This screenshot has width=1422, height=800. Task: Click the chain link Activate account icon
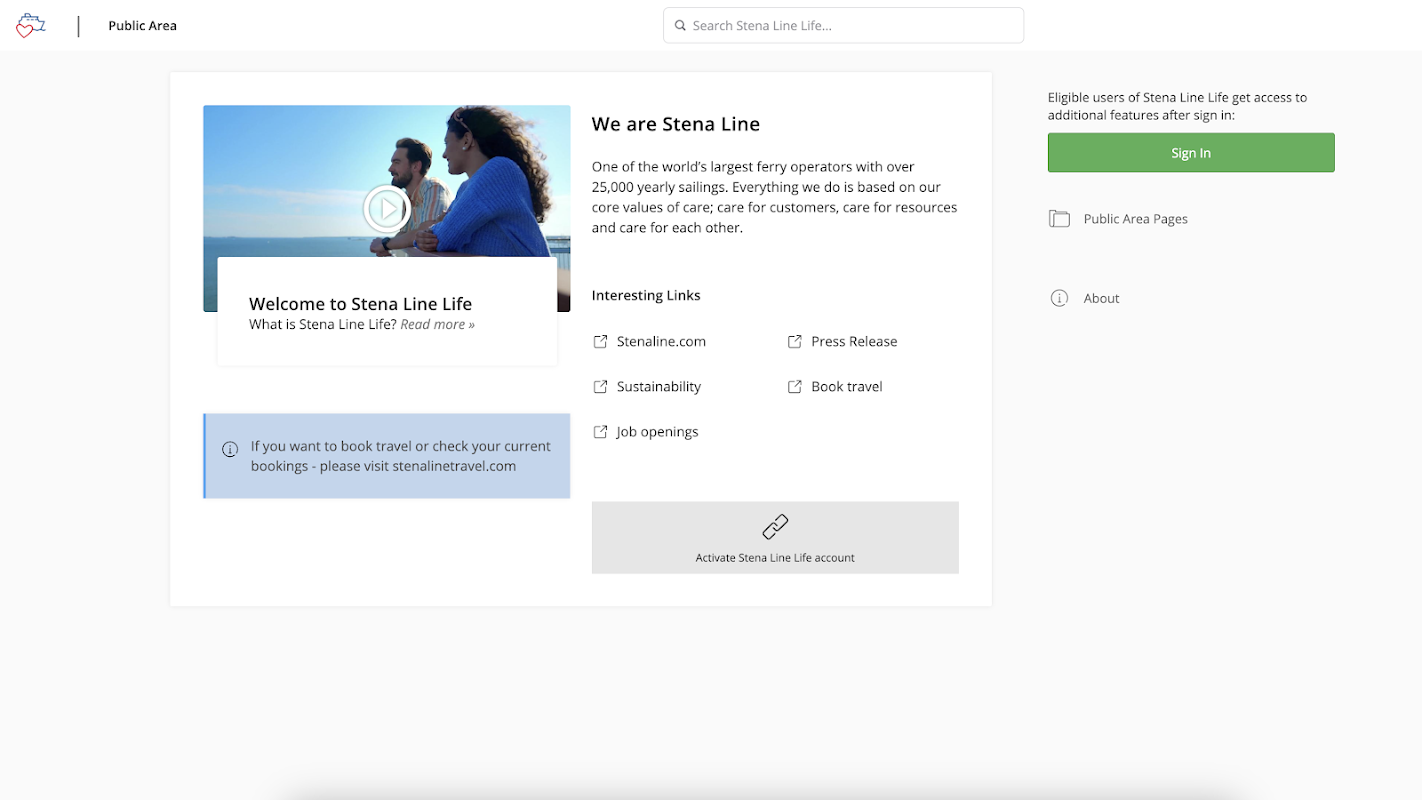[775, 526]
